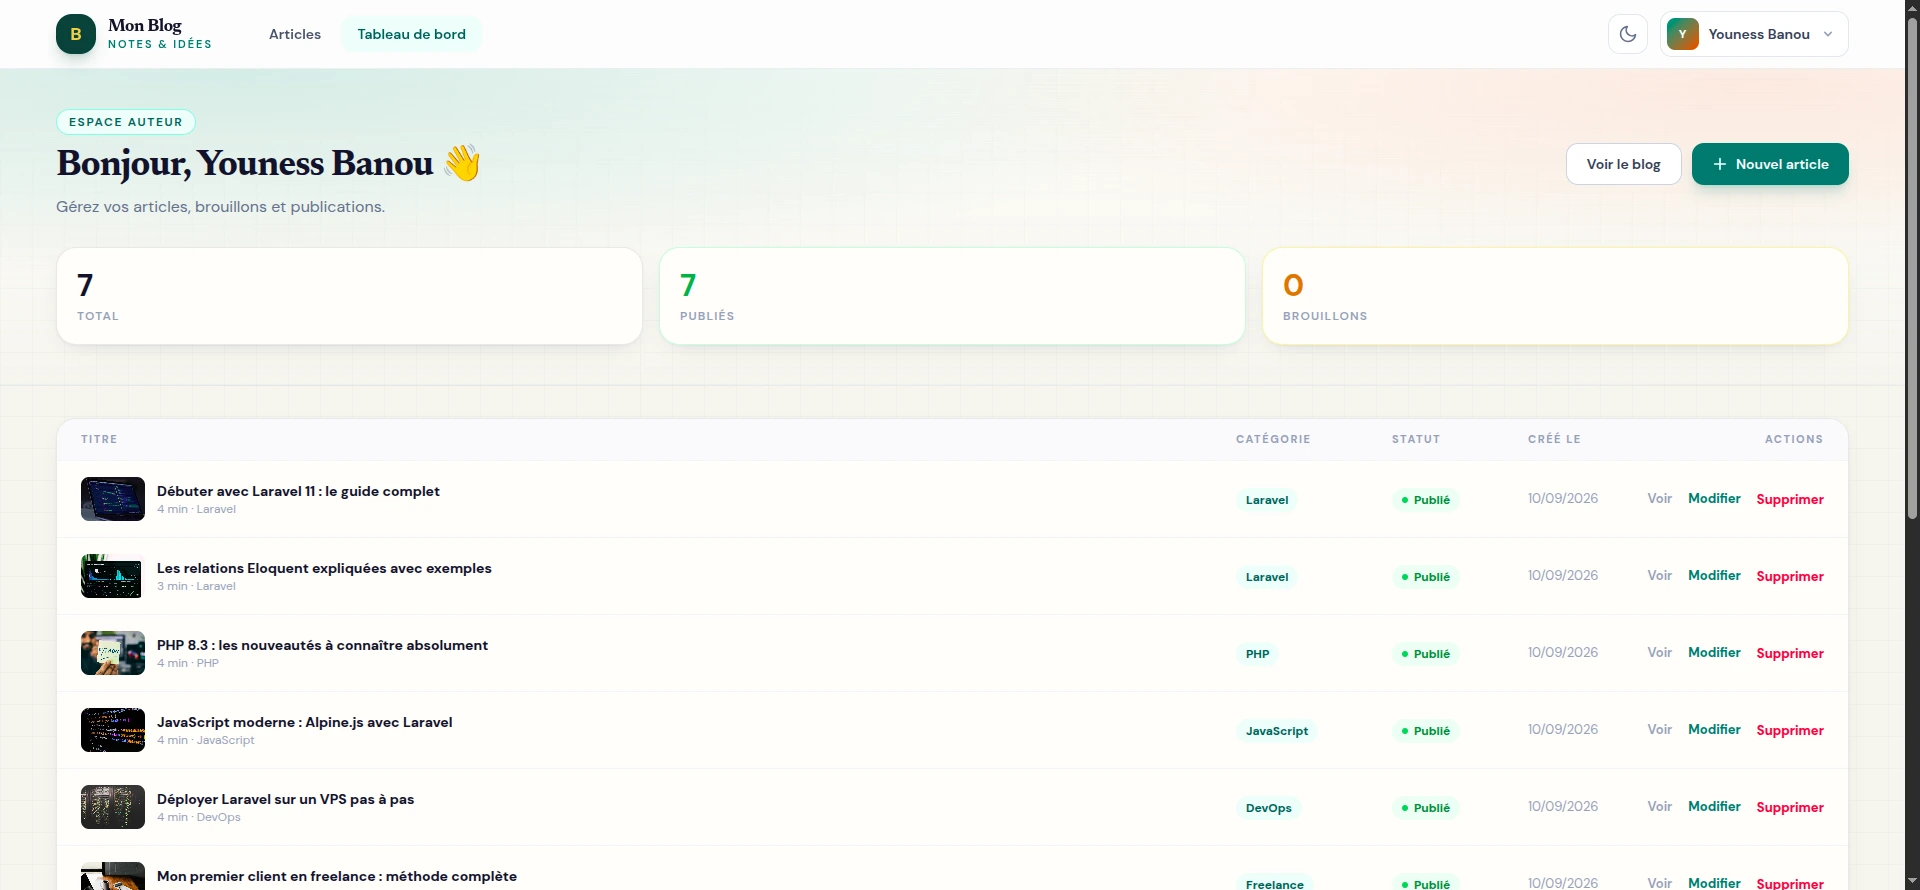Viewport: 1920px width, 890px height.
Task: Open thumbnail of JavaScript moderne article
Action: click(113, 730)
